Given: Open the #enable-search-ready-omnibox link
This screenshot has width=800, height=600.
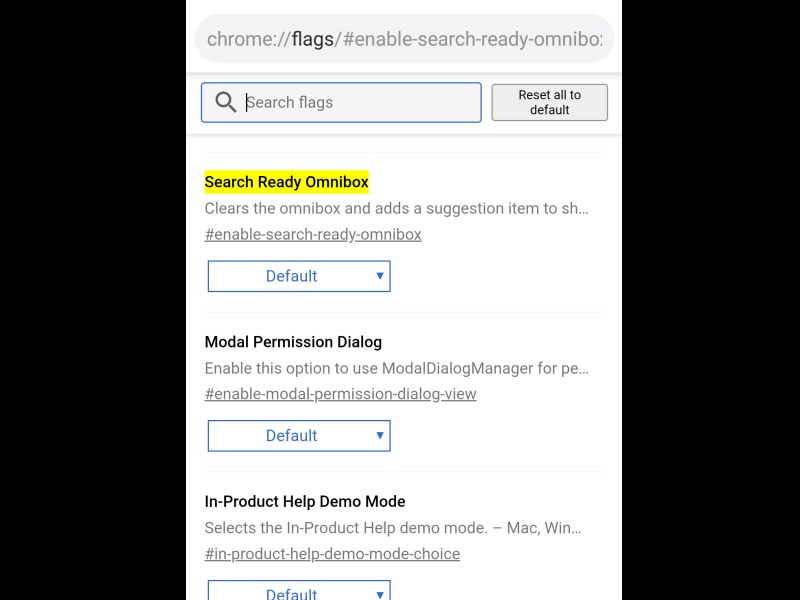Looking at the screenshot, I should (x=312, y=234).
